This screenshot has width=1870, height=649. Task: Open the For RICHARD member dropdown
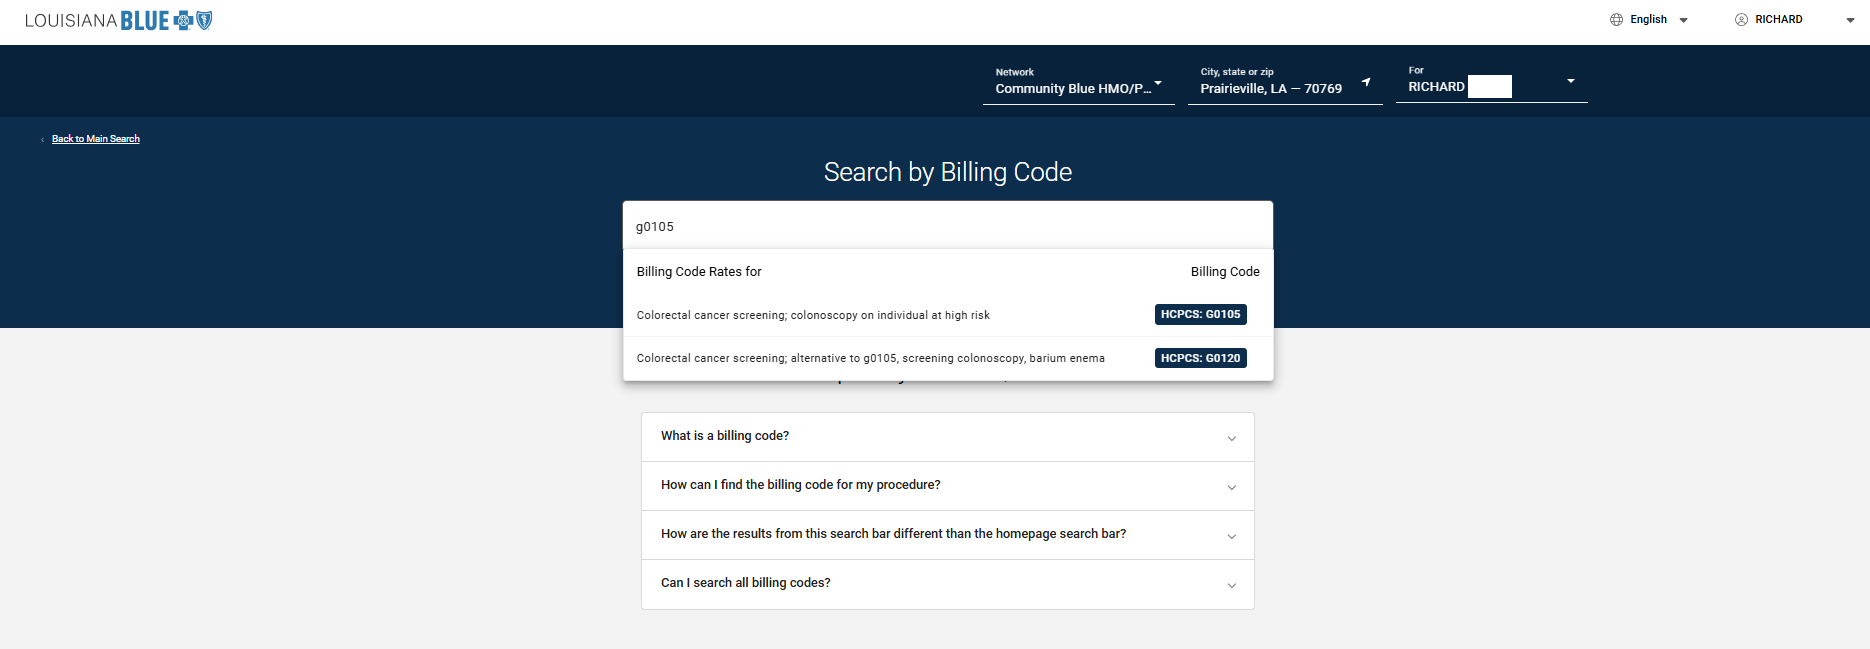pos(1570,81)
